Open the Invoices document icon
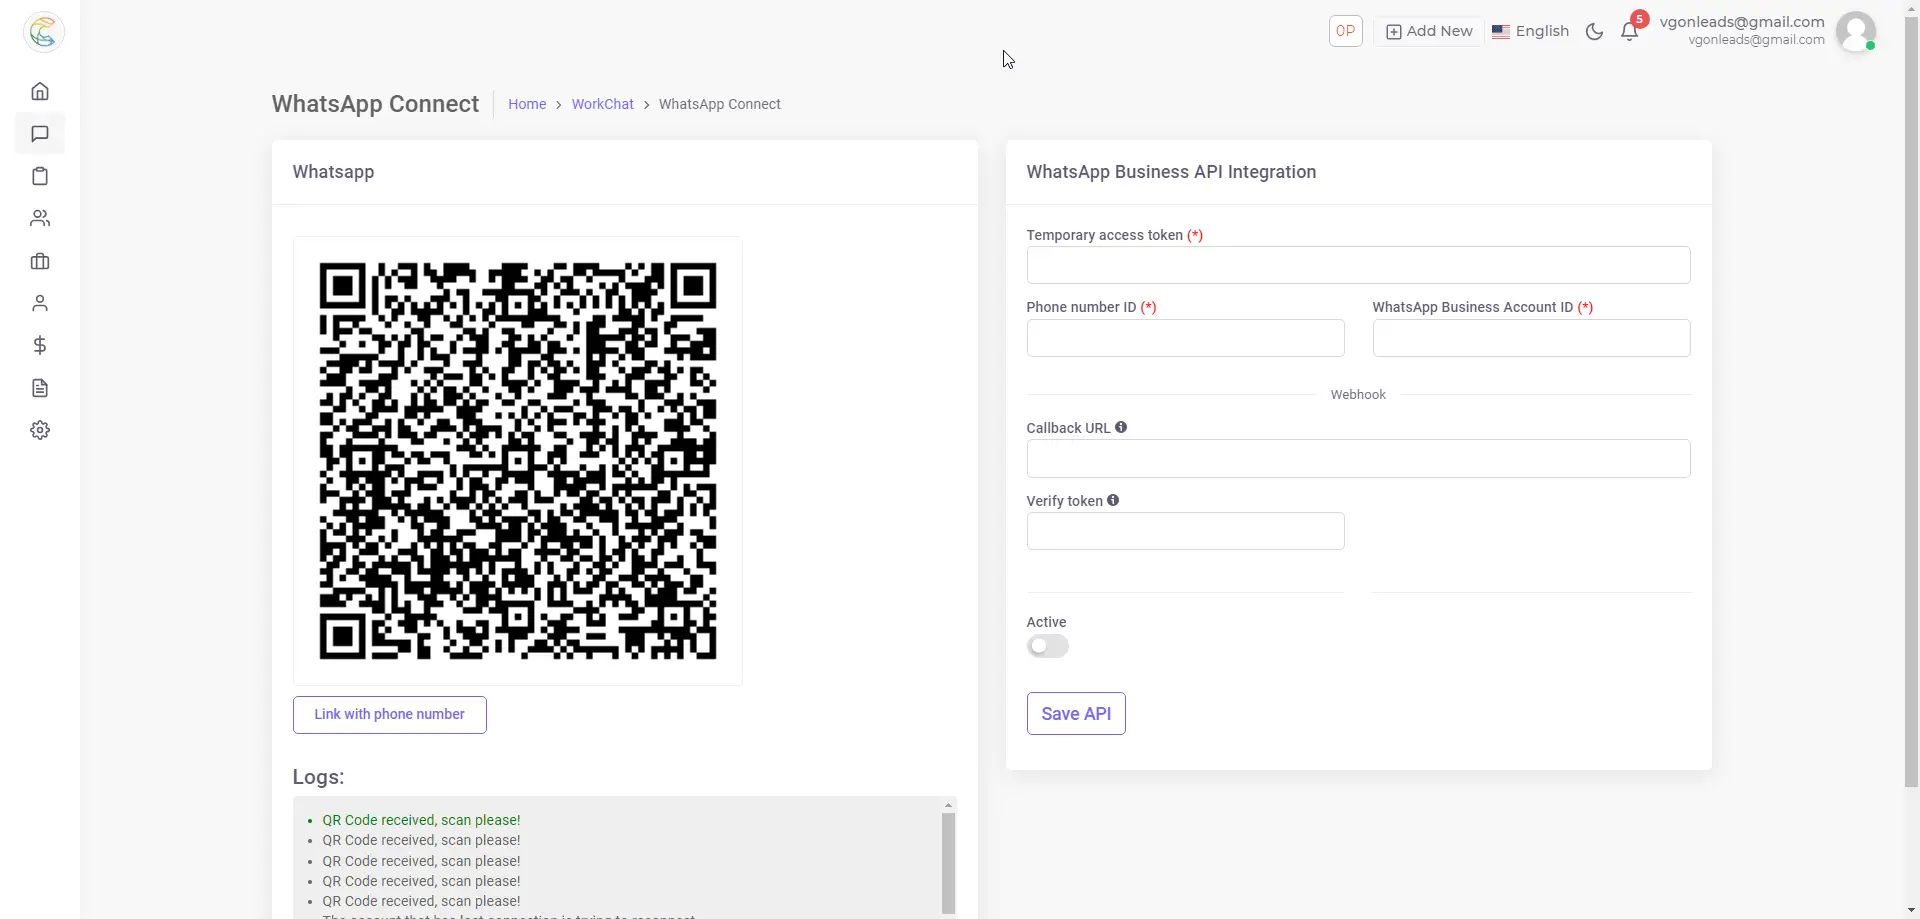The height and width of the screenshot is (919, 1920). pyautogui.click(x=39, y=387)
